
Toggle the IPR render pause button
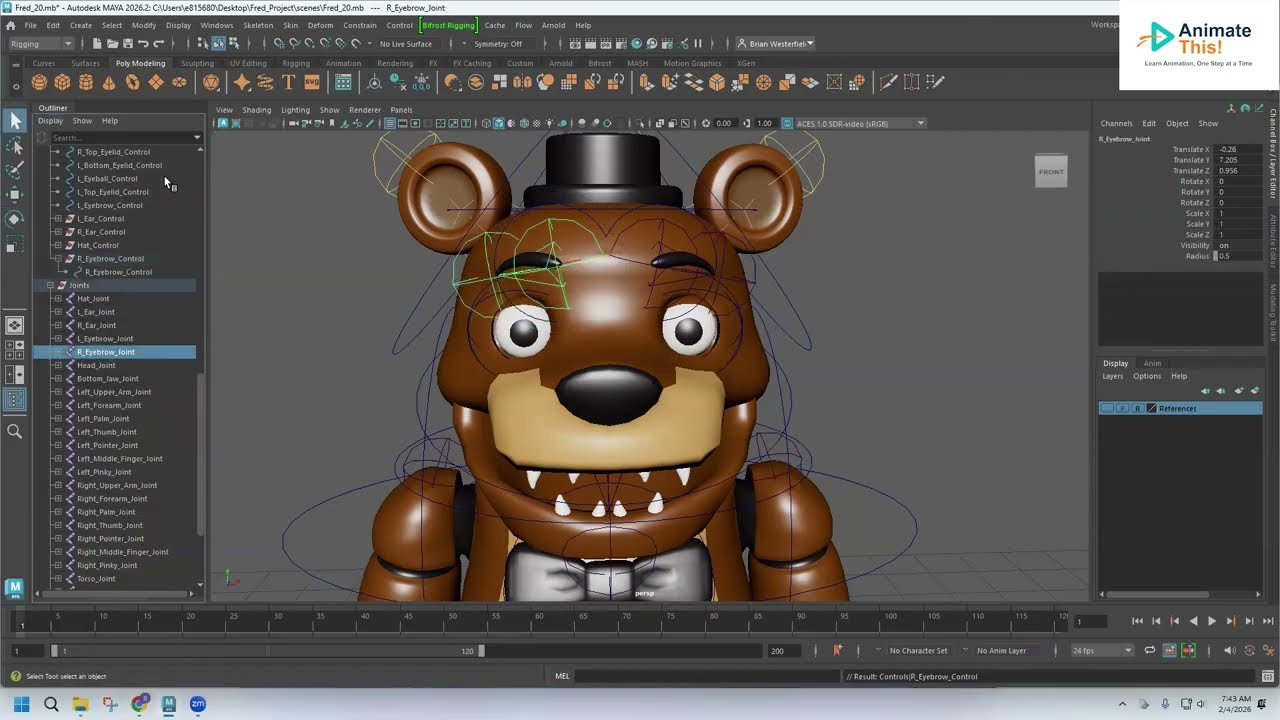tap(697, 44)
